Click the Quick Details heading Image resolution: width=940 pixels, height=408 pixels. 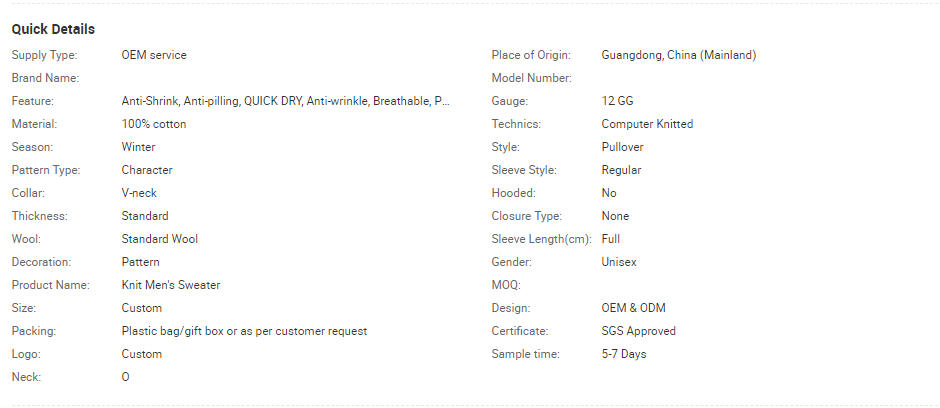(x=53, y=29)
